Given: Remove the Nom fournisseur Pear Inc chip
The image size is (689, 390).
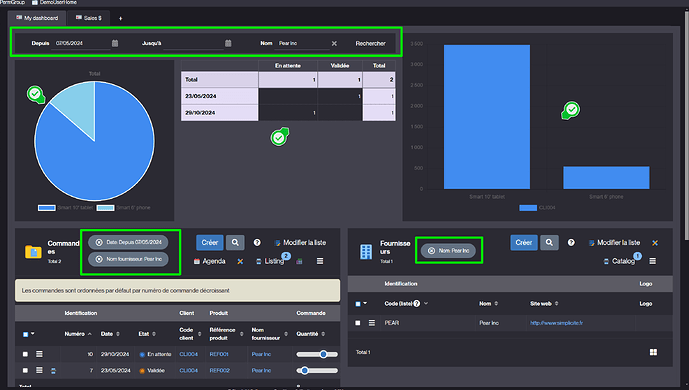Looking at the screenshot, I should [99, 259].
